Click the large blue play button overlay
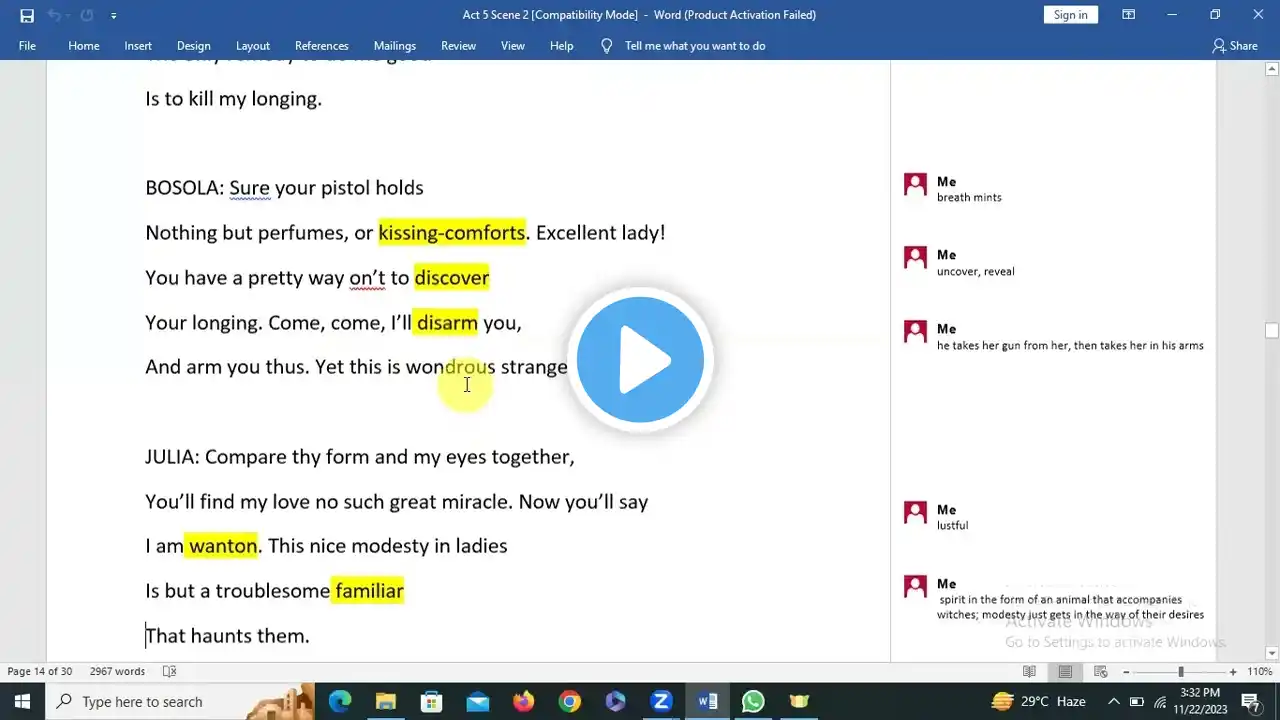 (641, 361)
